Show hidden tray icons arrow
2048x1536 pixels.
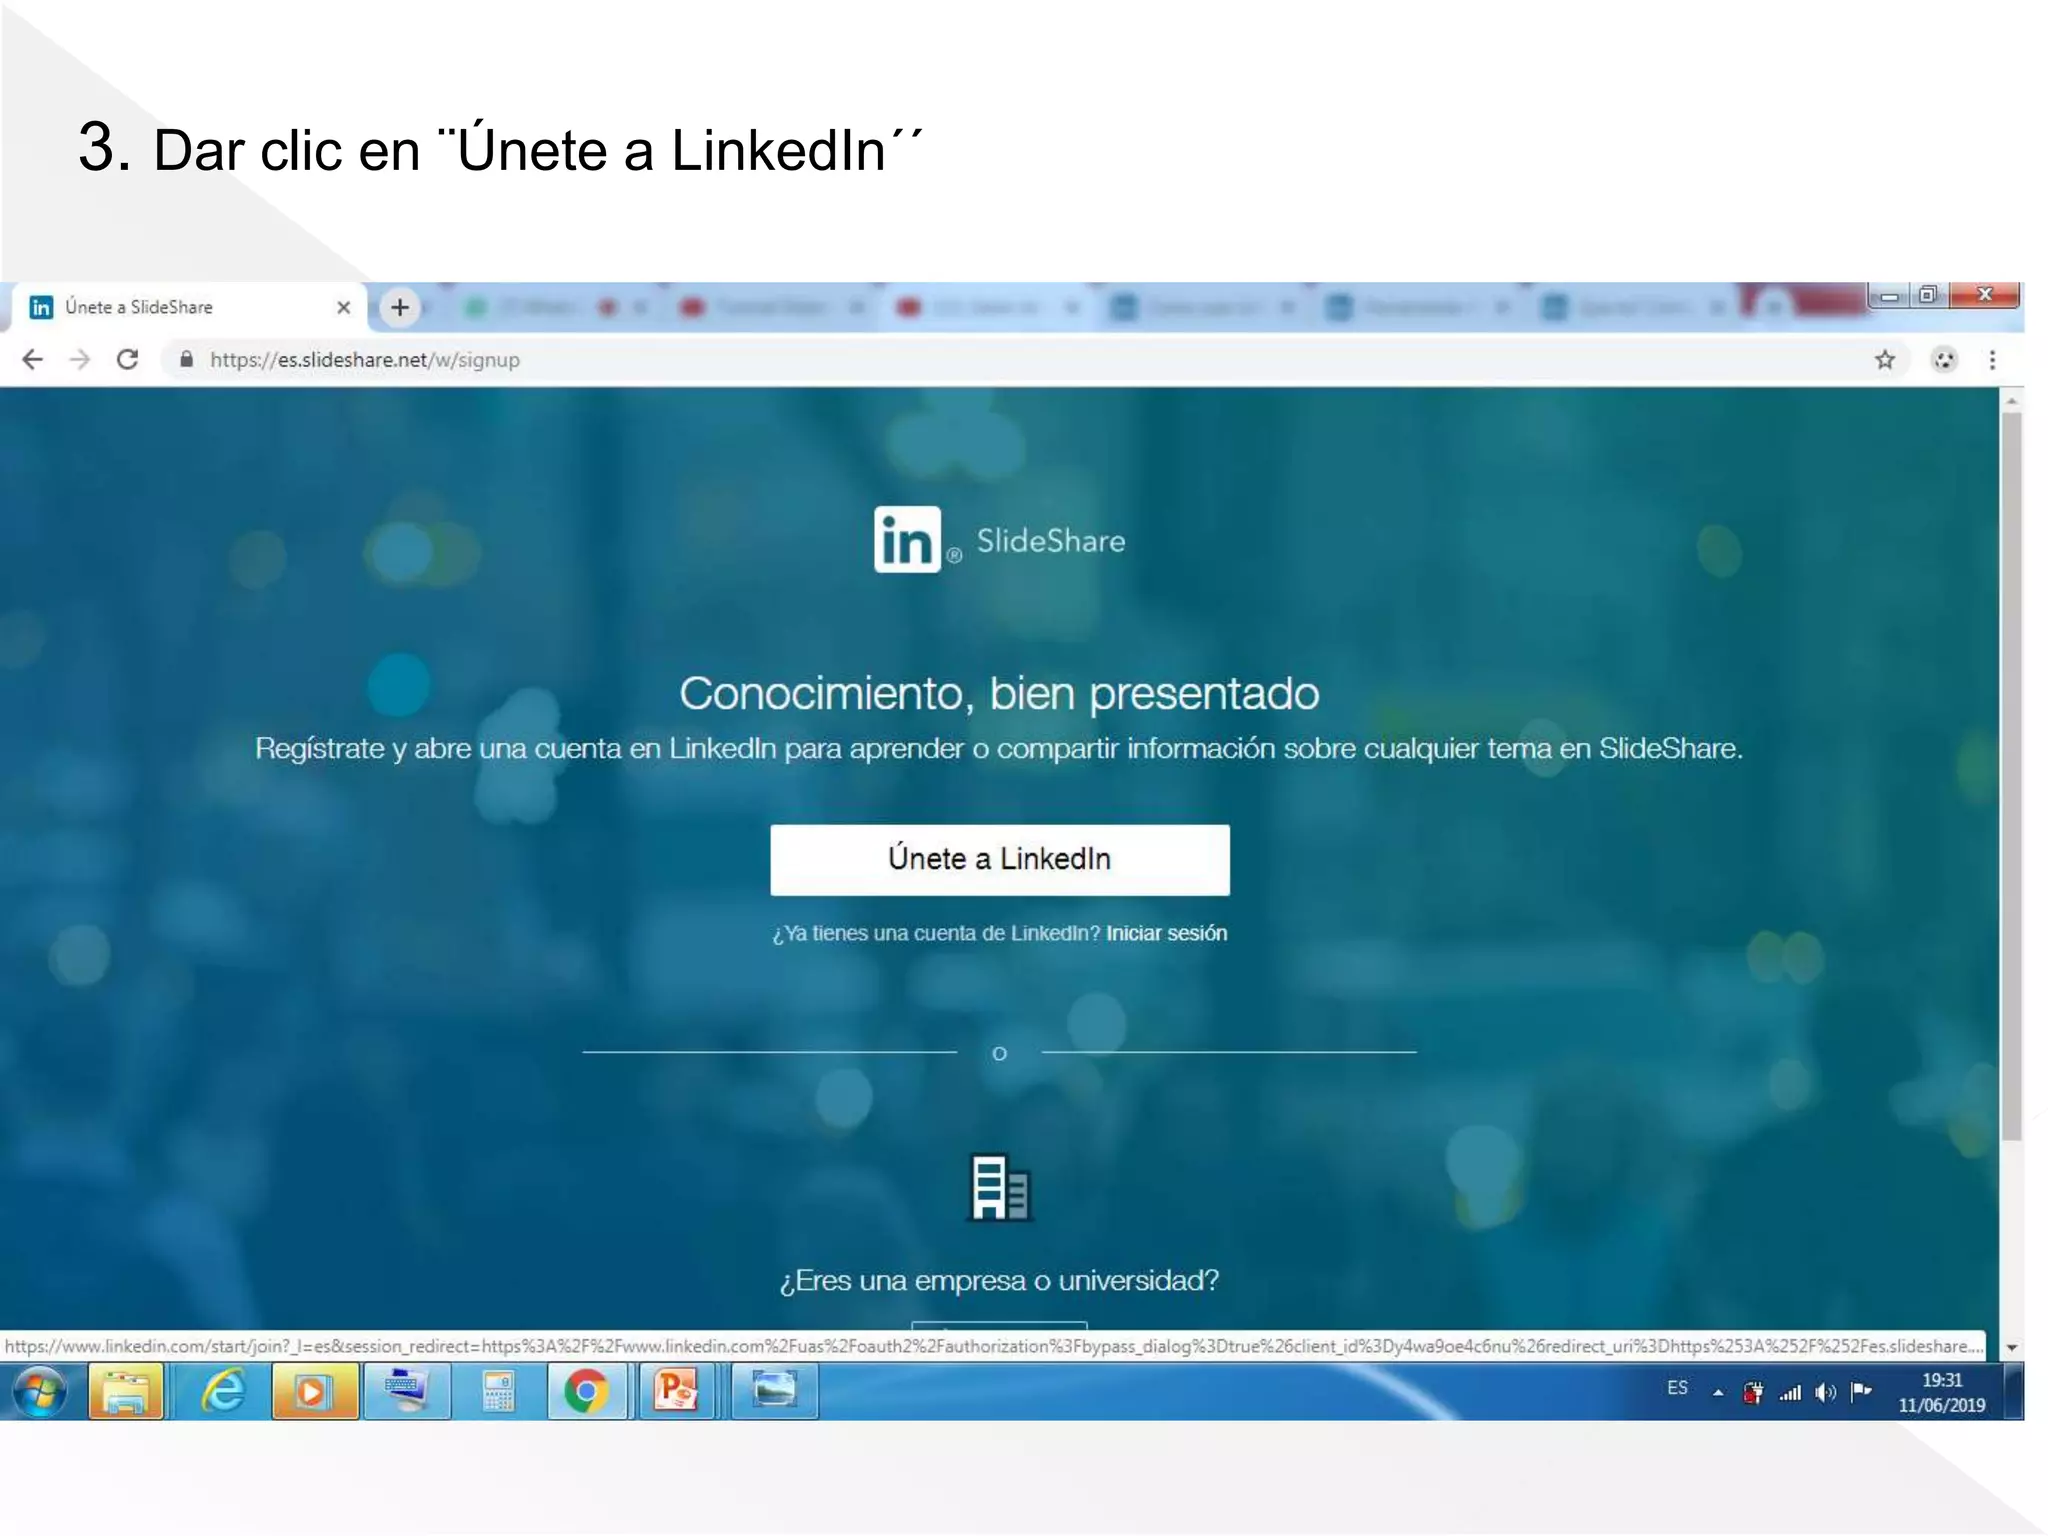pyautogui.click(x=1718, y=1392)
